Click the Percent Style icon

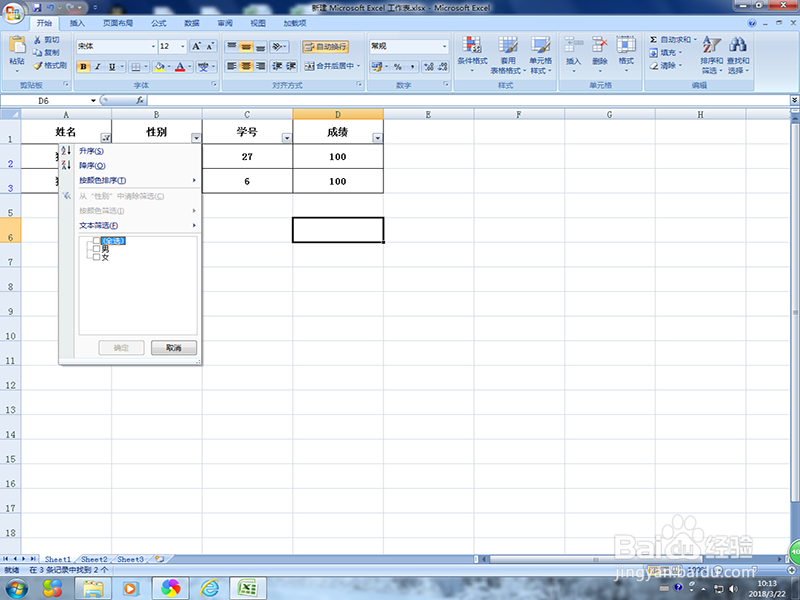[398, 66]
